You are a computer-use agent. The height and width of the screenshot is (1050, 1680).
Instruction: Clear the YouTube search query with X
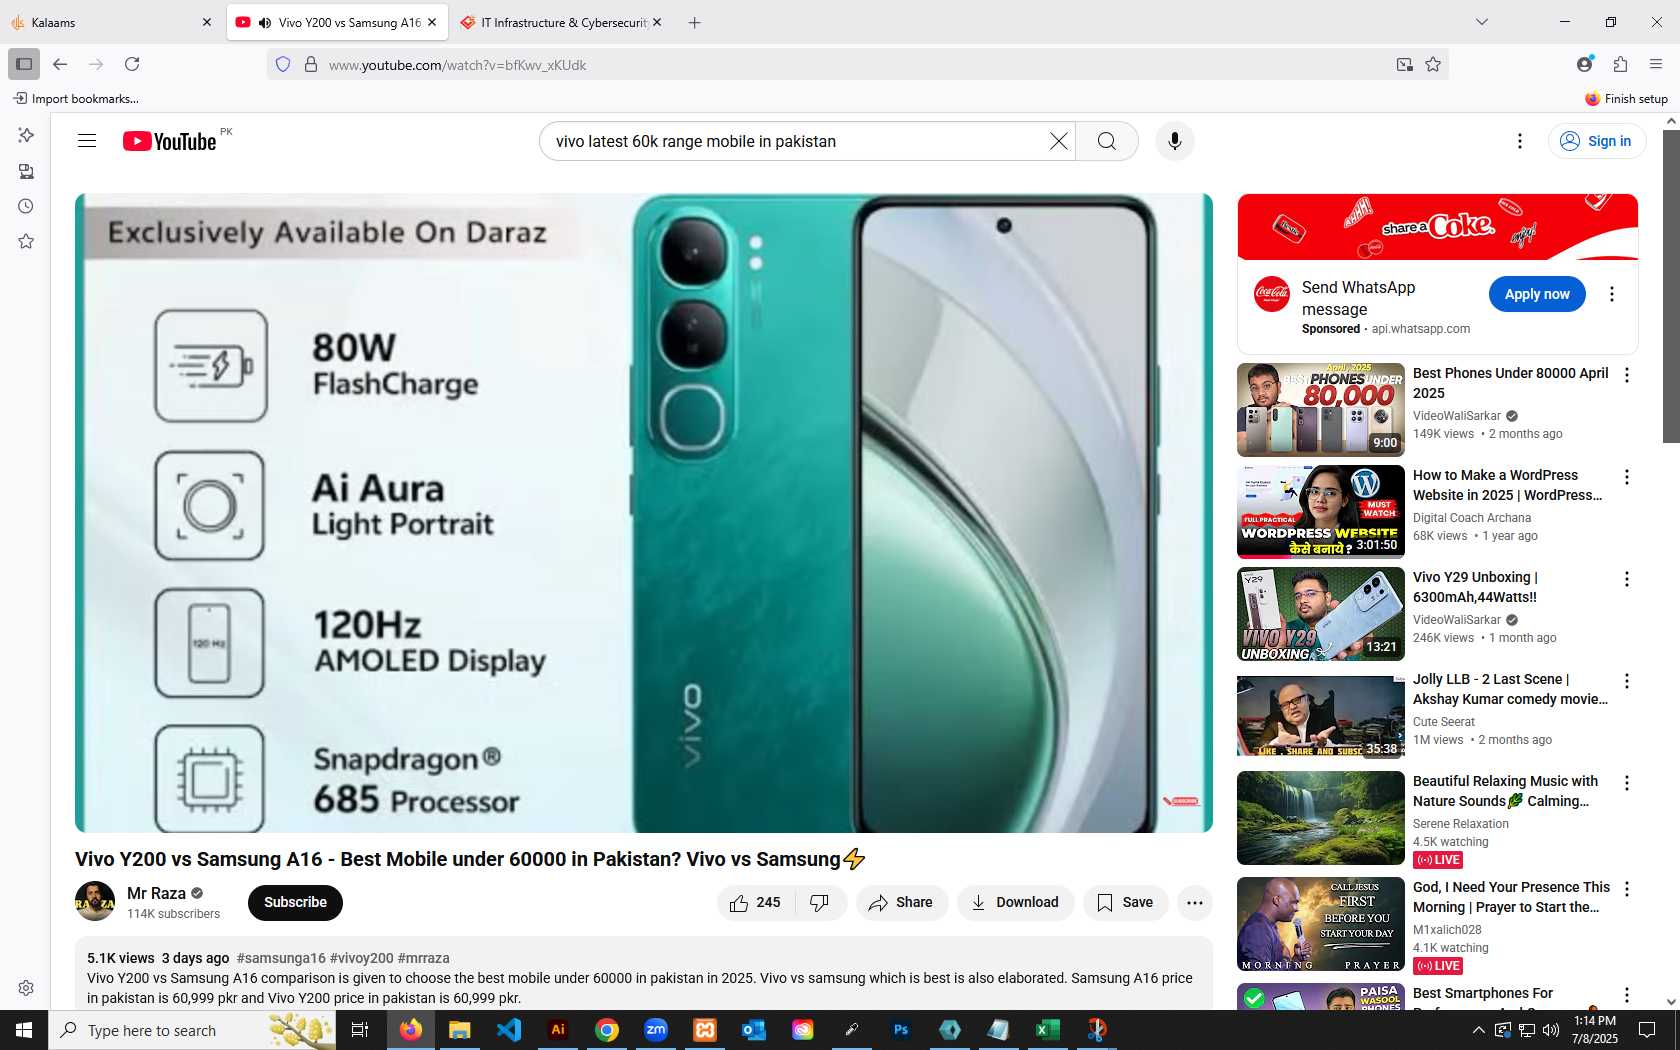1059,141
